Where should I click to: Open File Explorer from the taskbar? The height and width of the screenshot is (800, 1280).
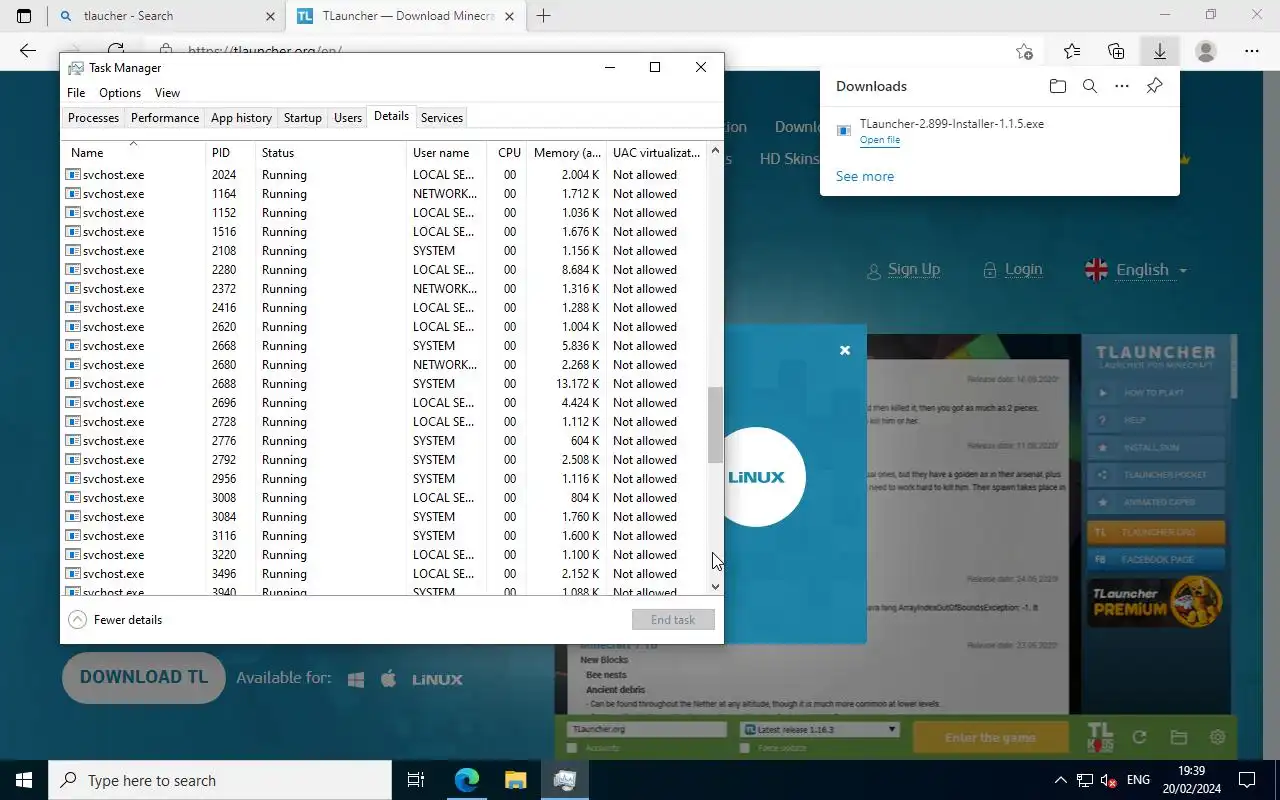click(515, 780)
